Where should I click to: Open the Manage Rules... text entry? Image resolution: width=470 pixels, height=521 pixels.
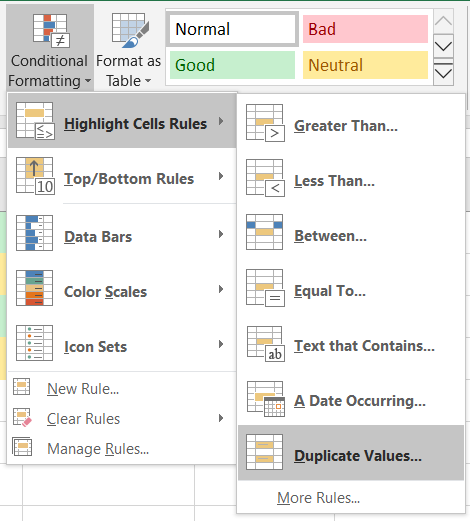click(98, 449)
